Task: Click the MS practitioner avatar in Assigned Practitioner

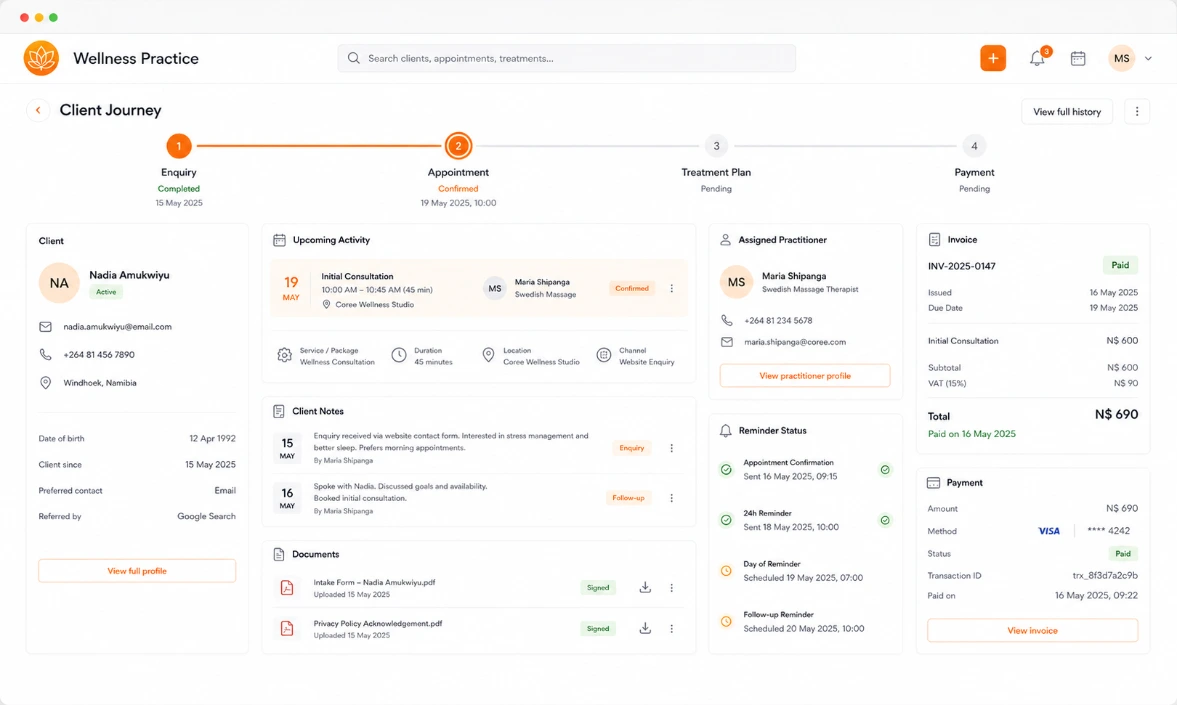Action: click(x=736, y=282)
